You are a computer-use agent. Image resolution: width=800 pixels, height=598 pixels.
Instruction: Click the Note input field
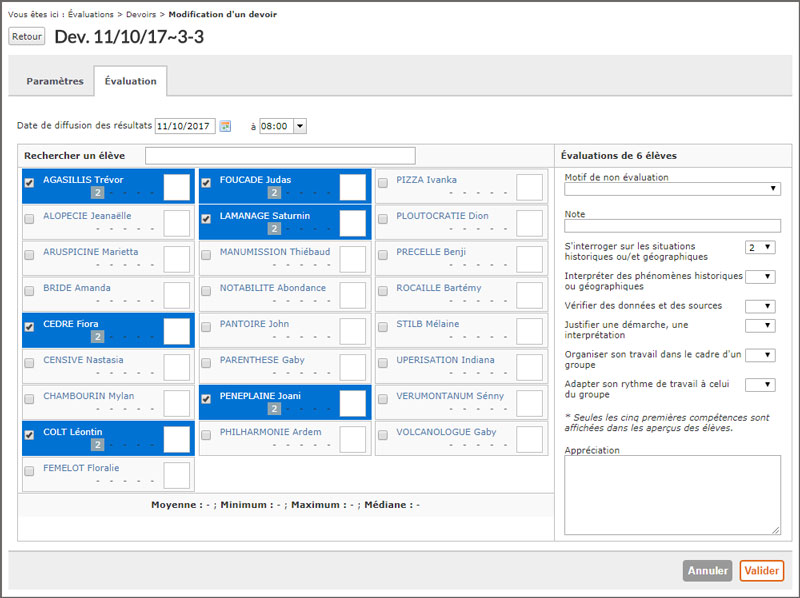coord(671,226)
